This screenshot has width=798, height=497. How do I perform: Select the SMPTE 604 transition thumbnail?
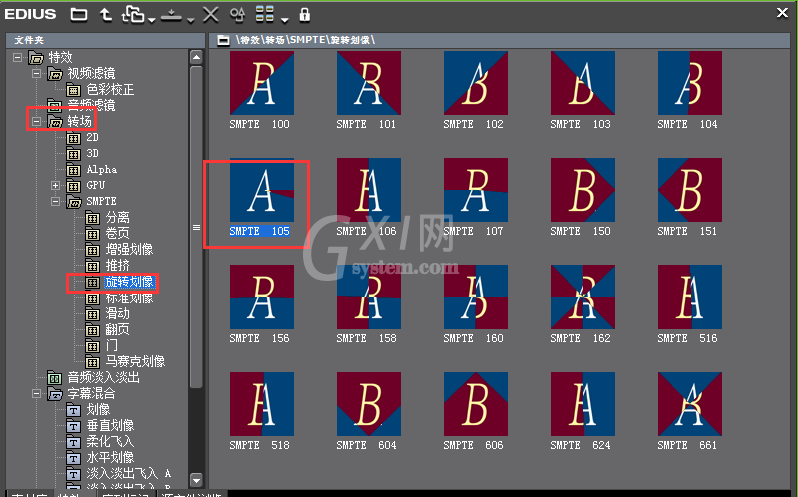368,404
